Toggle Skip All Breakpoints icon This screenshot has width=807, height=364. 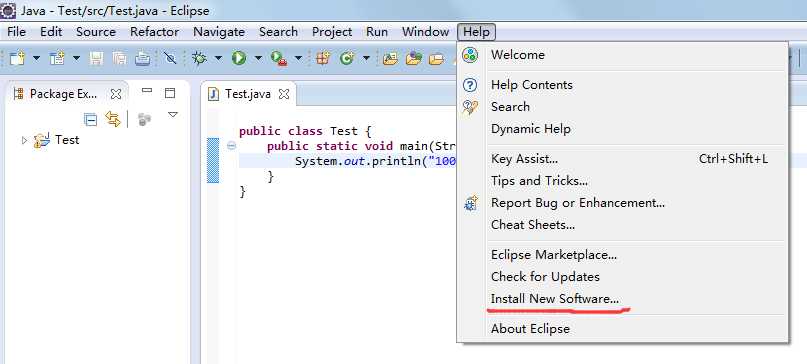pos(170,58)
